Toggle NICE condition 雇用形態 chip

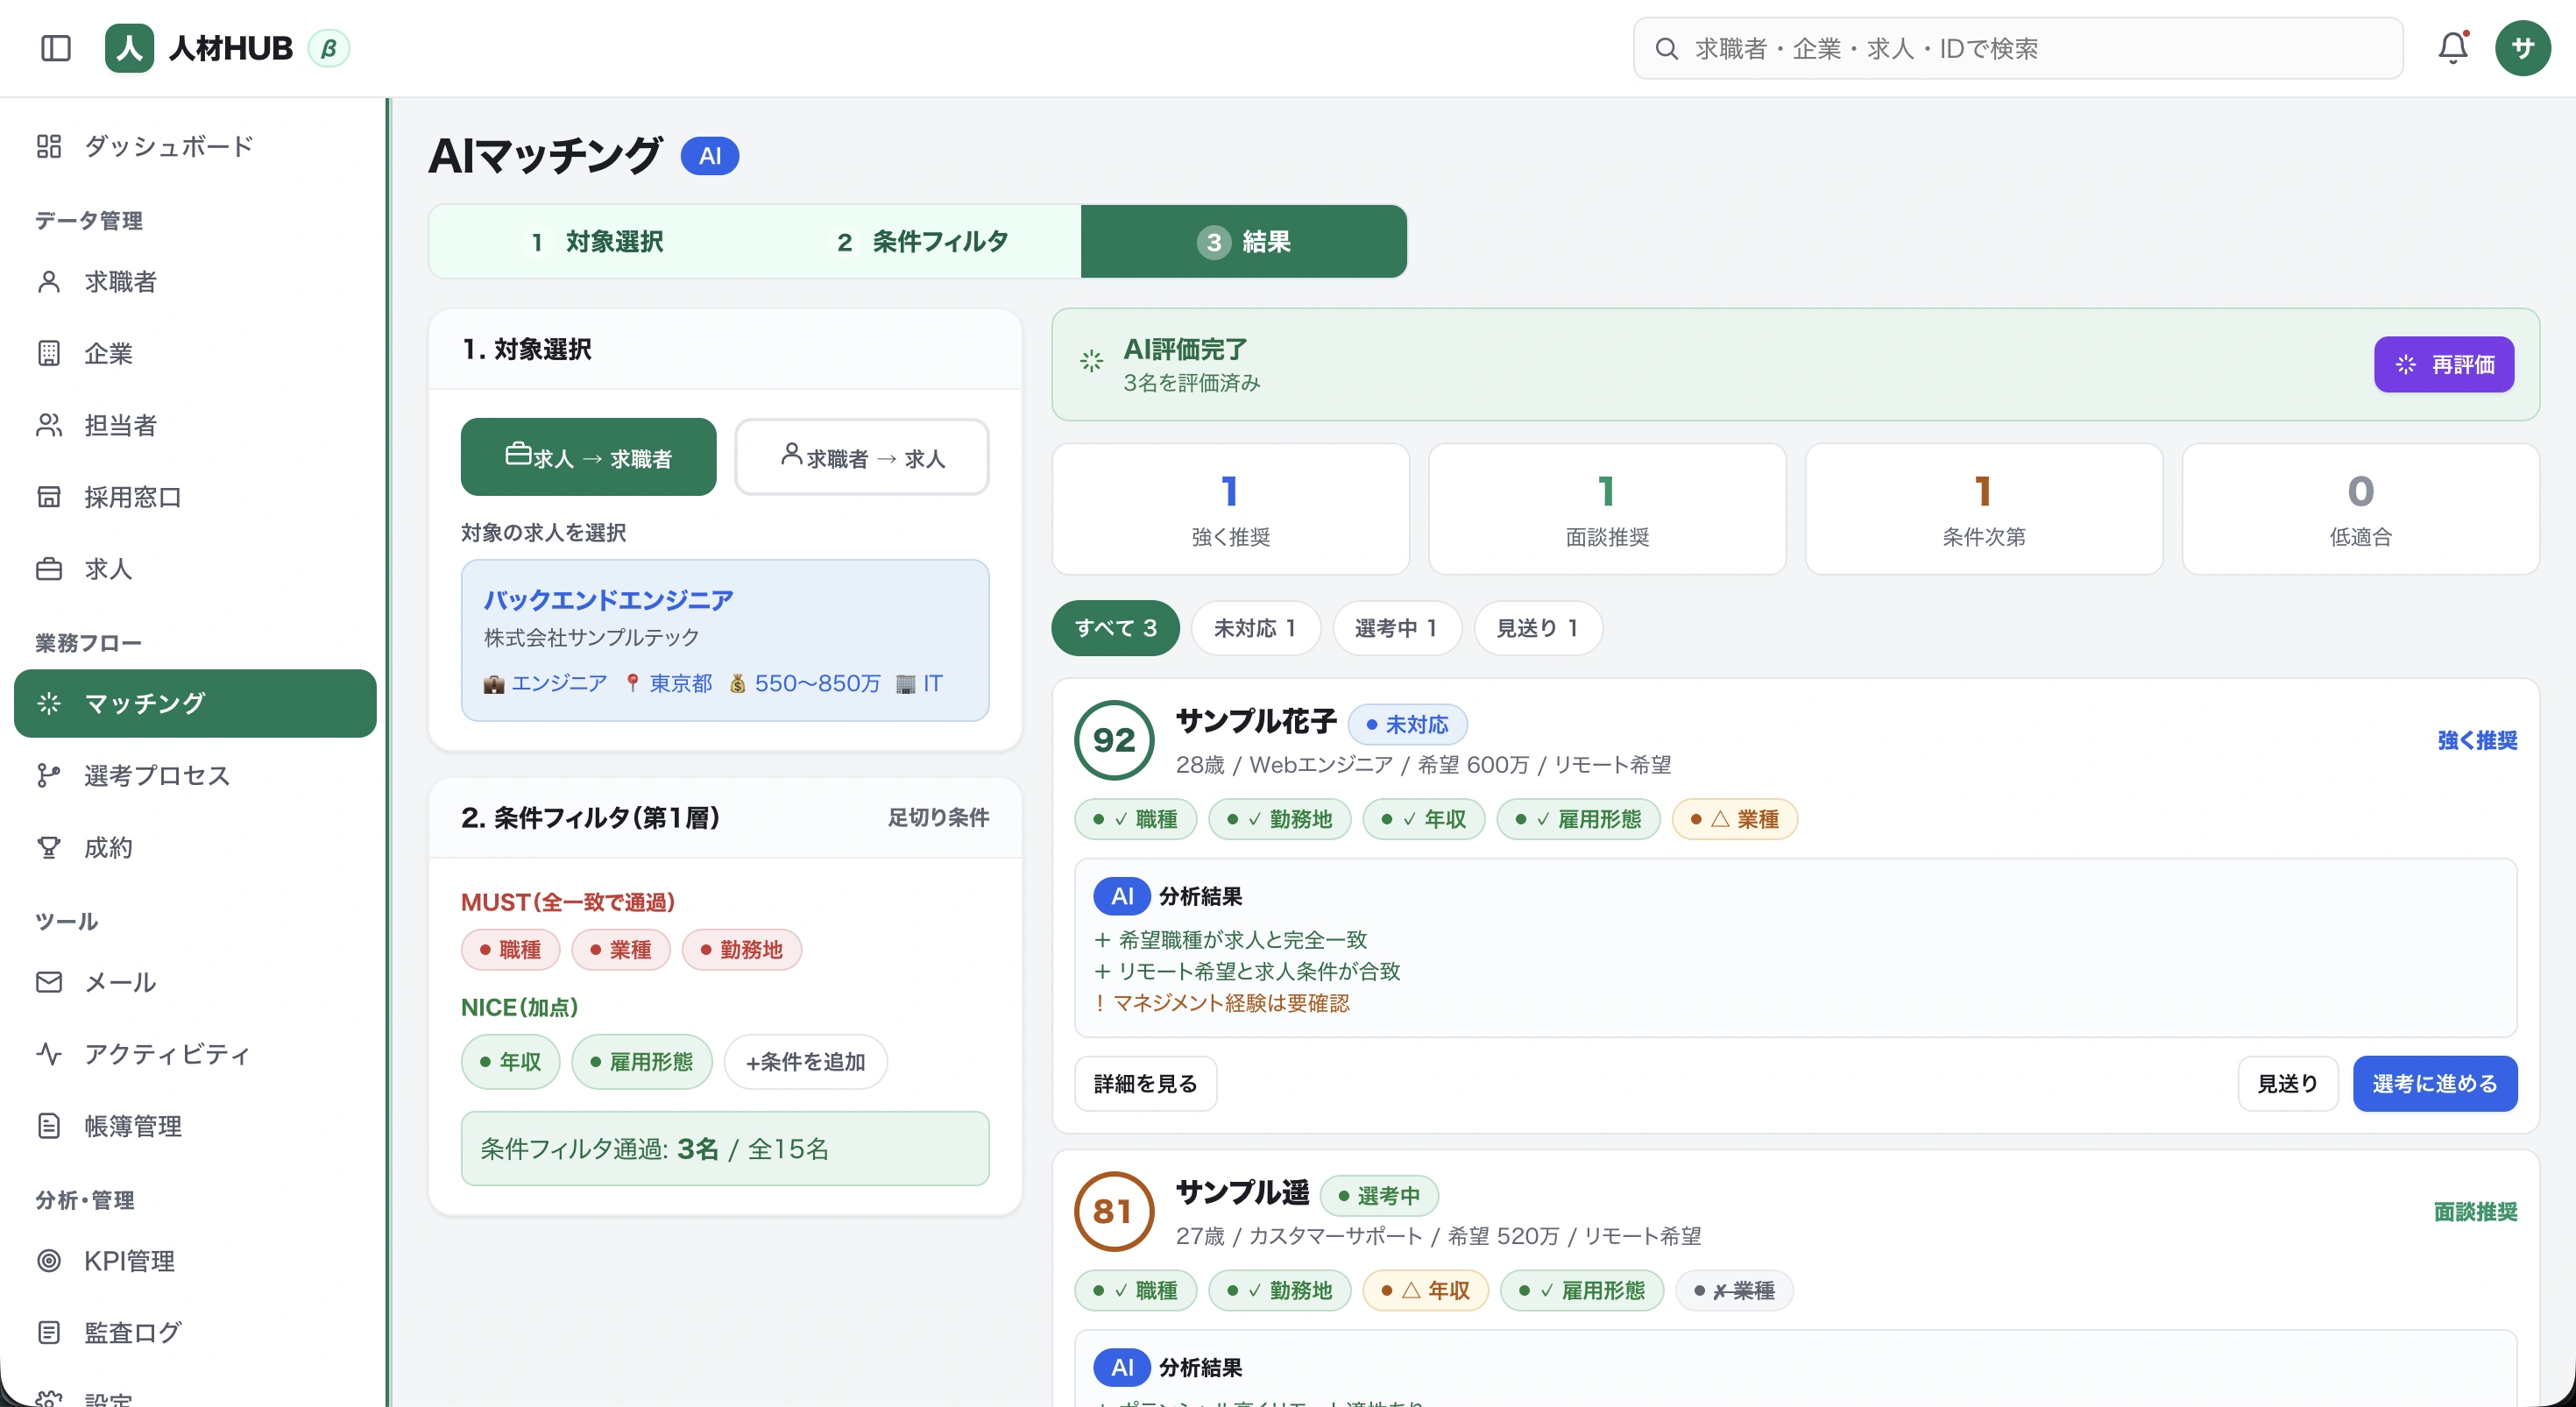coord(642,1061)
